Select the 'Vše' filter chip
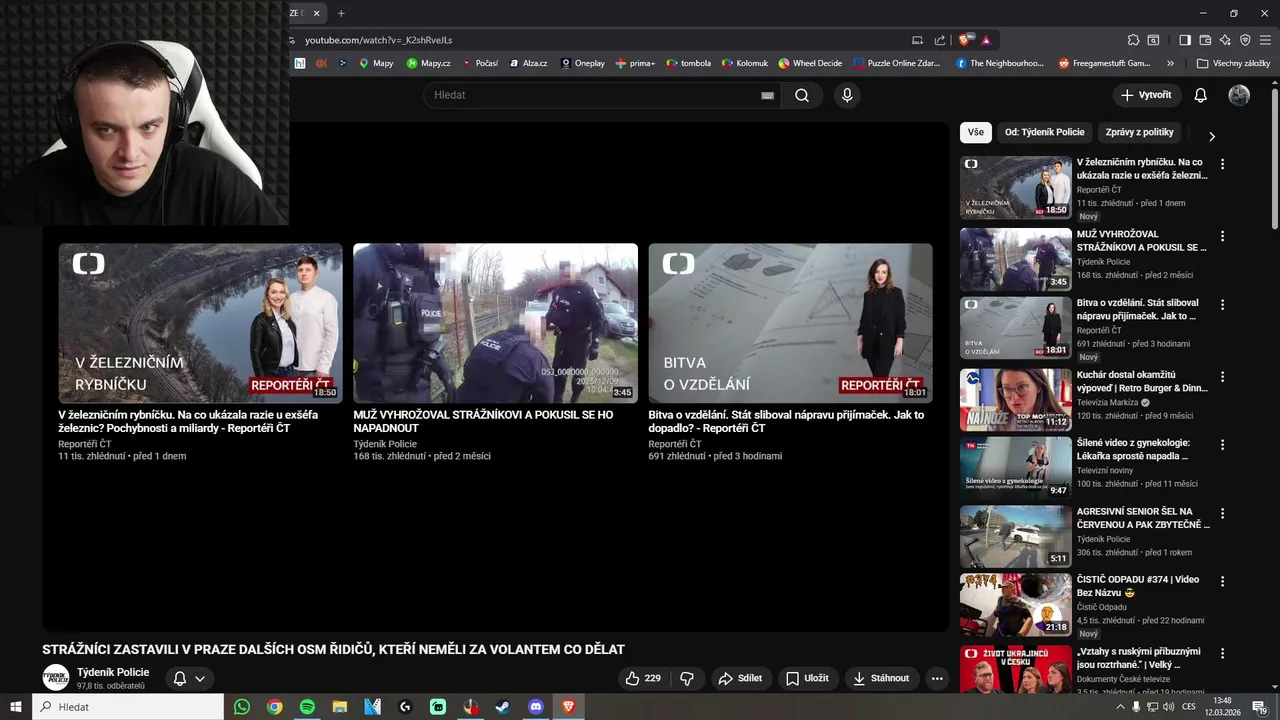The height and width of the screenshot is (720, 1280). pos(975,132)
